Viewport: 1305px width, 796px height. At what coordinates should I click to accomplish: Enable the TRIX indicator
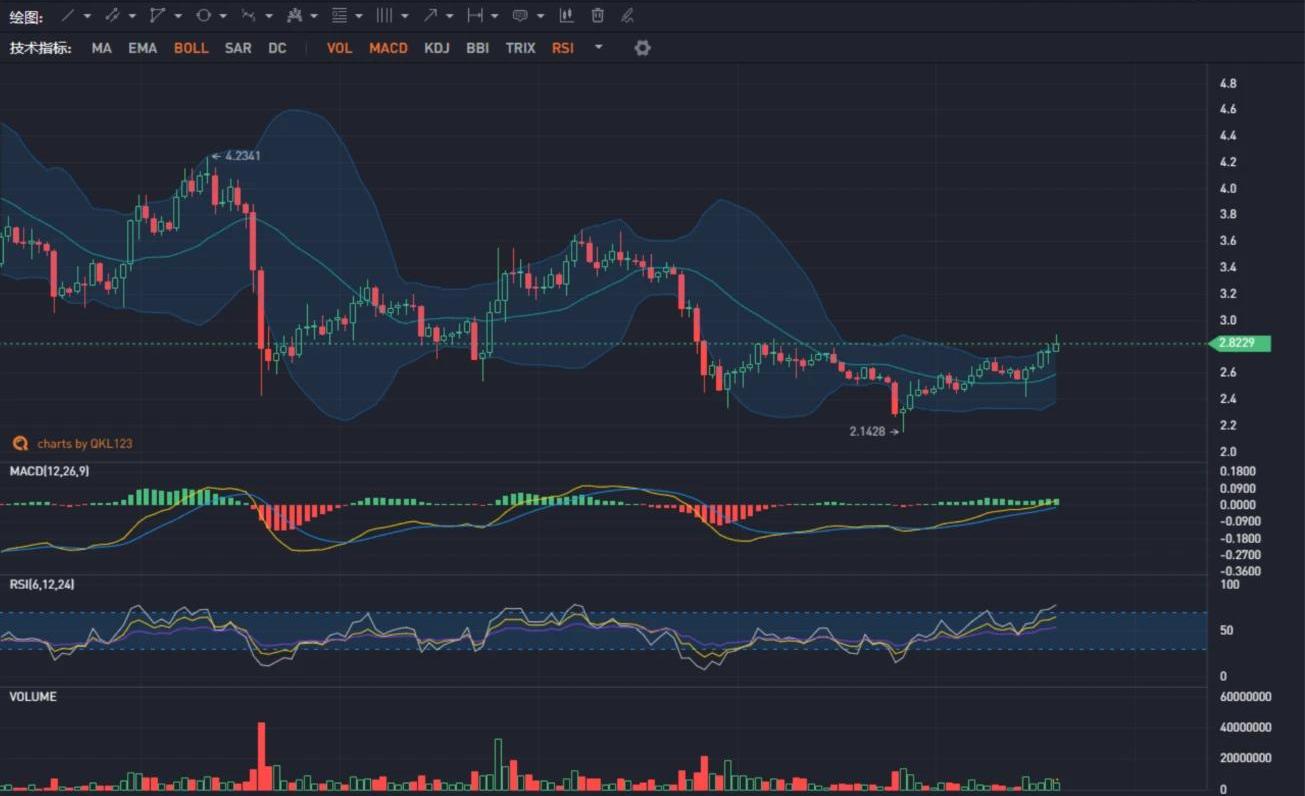point(520,48)
